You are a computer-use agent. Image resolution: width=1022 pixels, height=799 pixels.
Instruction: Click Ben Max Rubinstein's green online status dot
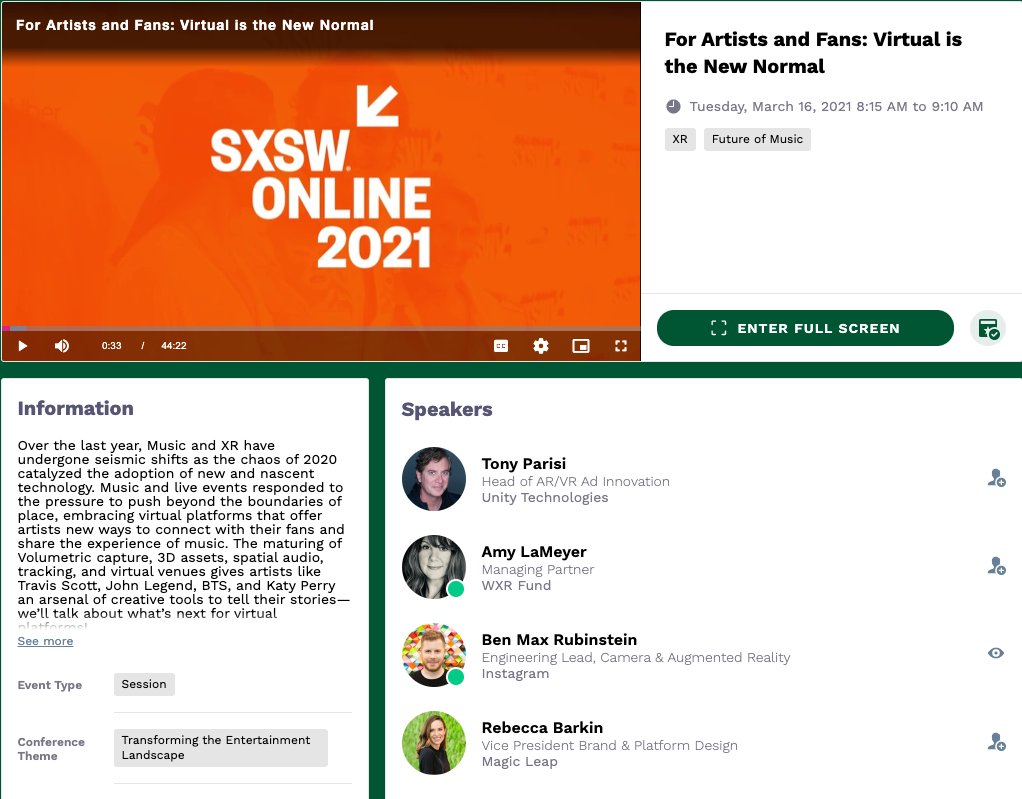pos(456,677)
